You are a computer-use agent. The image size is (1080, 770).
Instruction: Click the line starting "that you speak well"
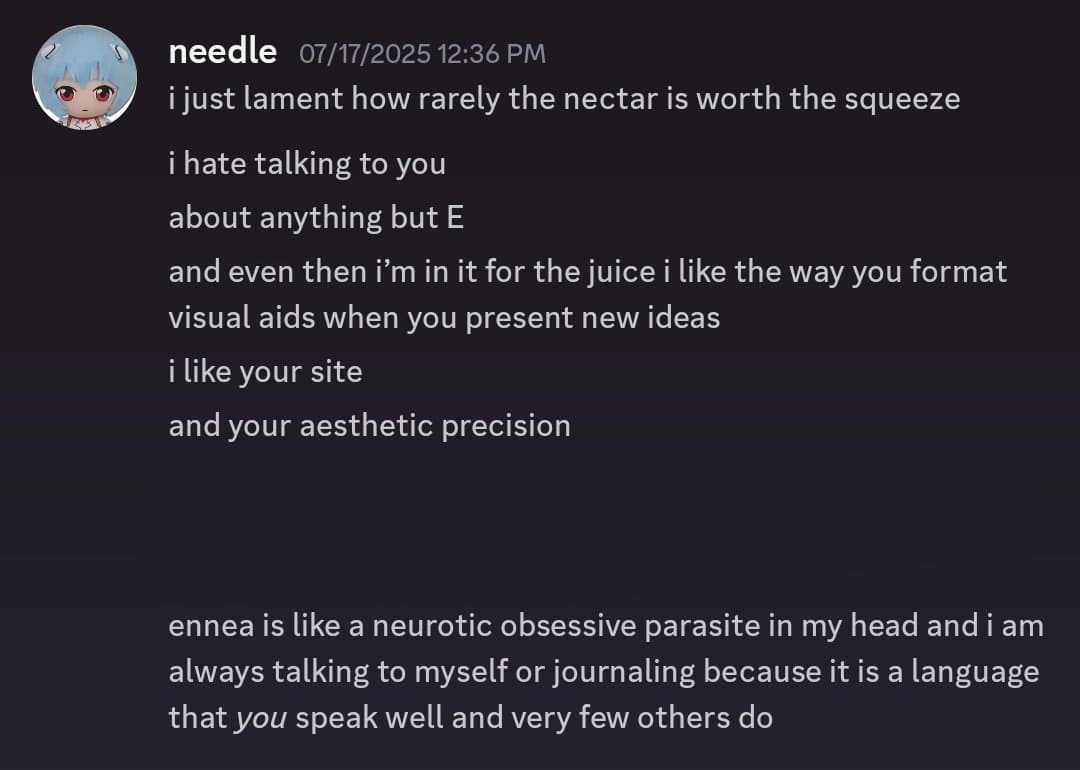(470, 718)
